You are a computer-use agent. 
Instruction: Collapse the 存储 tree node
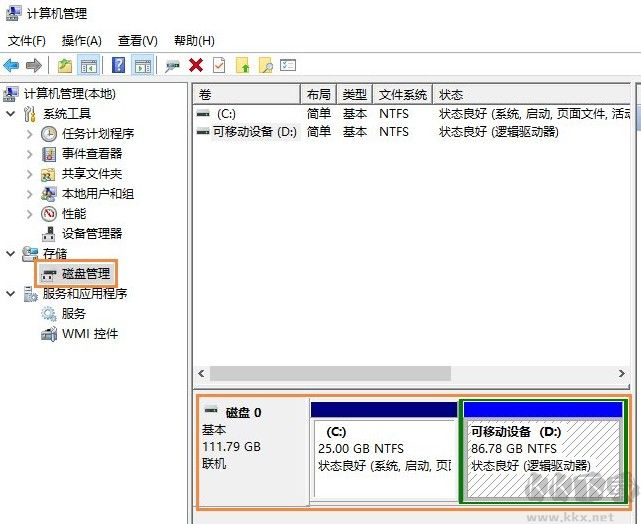click(x=11, y=253)
